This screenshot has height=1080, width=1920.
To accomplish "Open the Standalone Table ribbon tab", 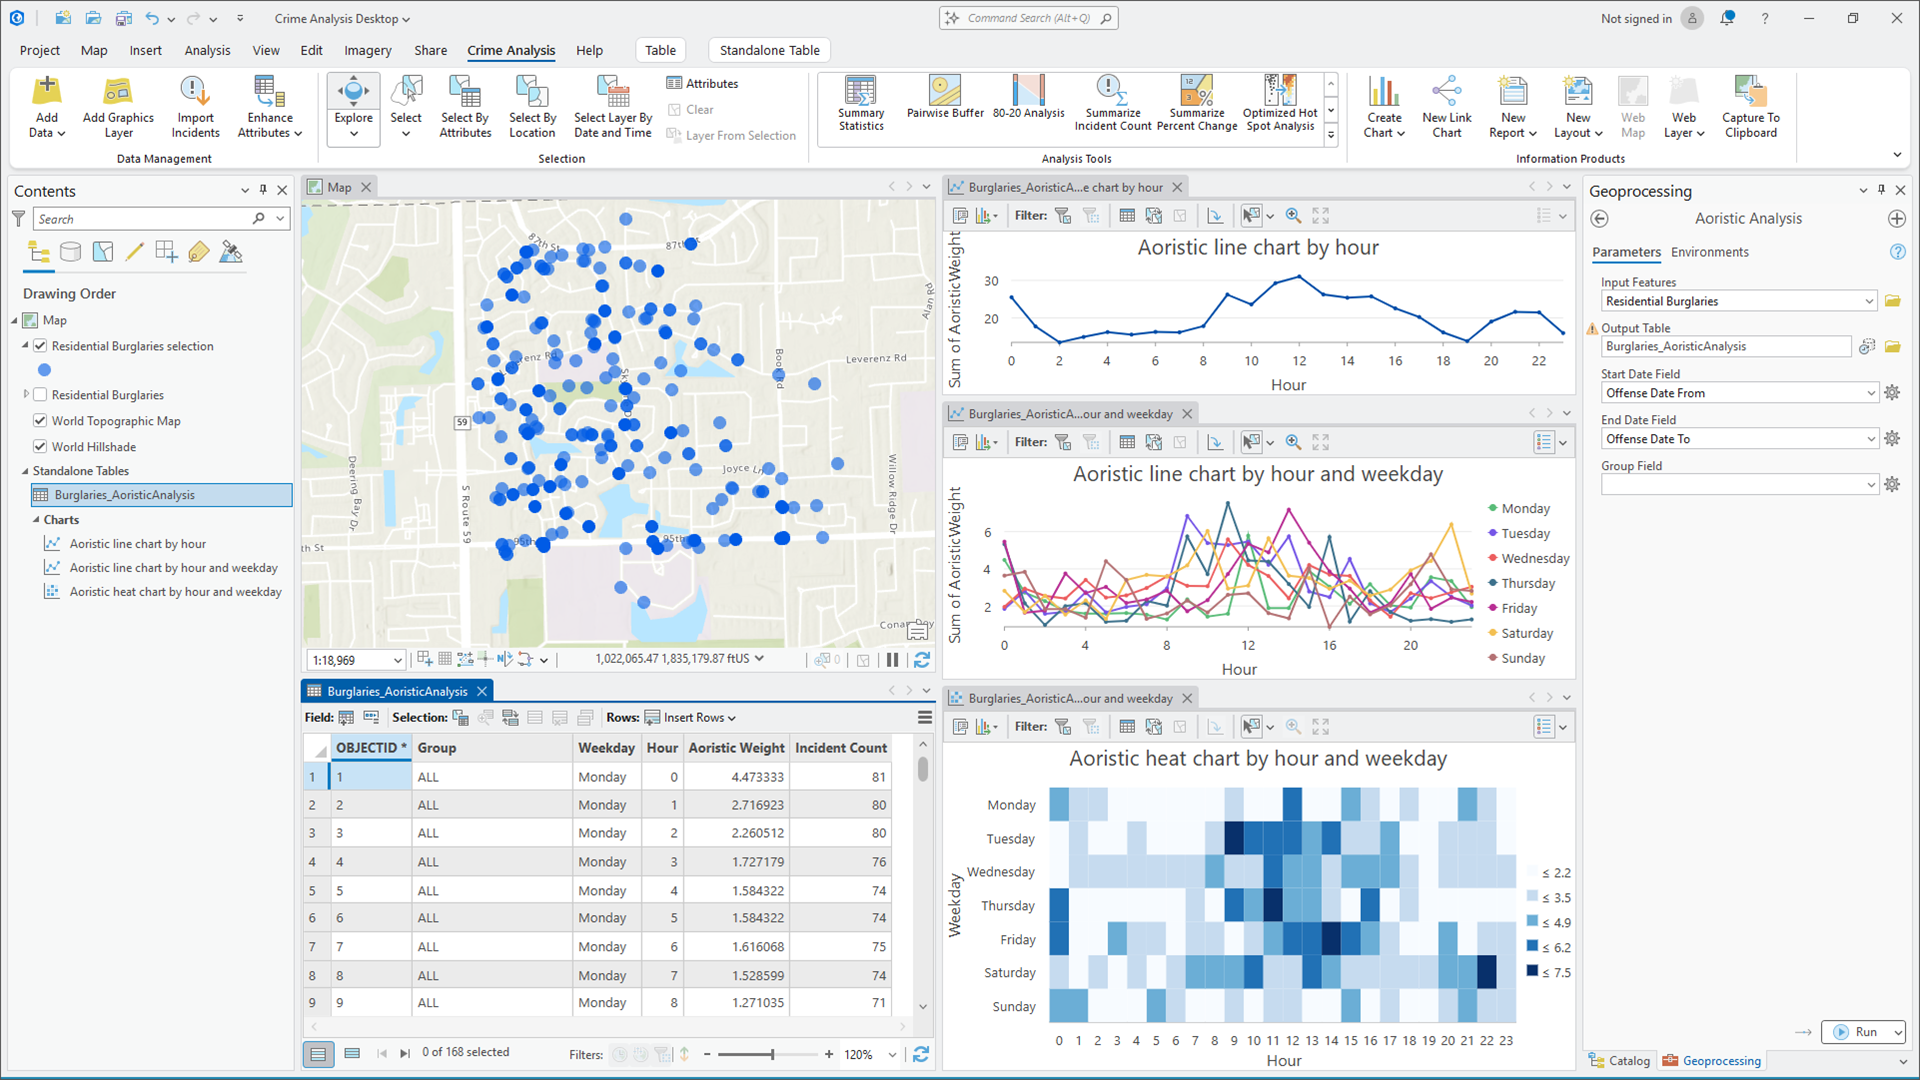I will pyautogui.click(x=769, y=50).
